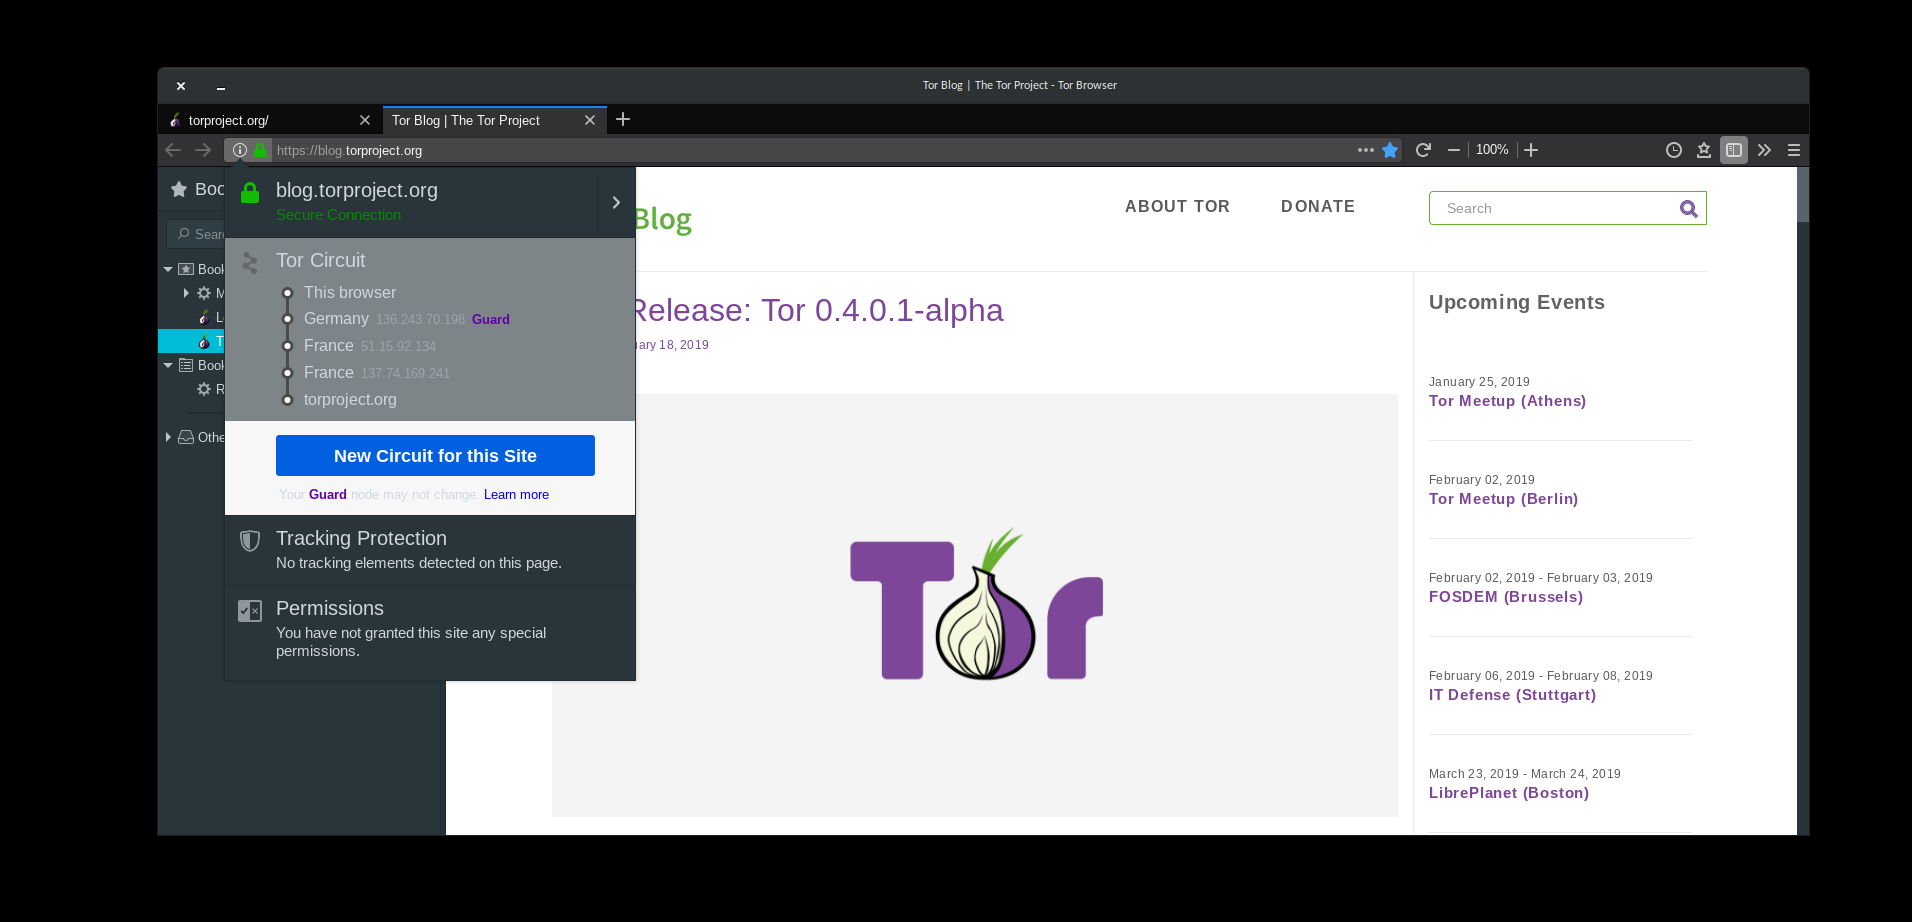1912x922 pixels.
Task: Open the ABOUT TOR menu
Action: click(x=1177, y=207)
